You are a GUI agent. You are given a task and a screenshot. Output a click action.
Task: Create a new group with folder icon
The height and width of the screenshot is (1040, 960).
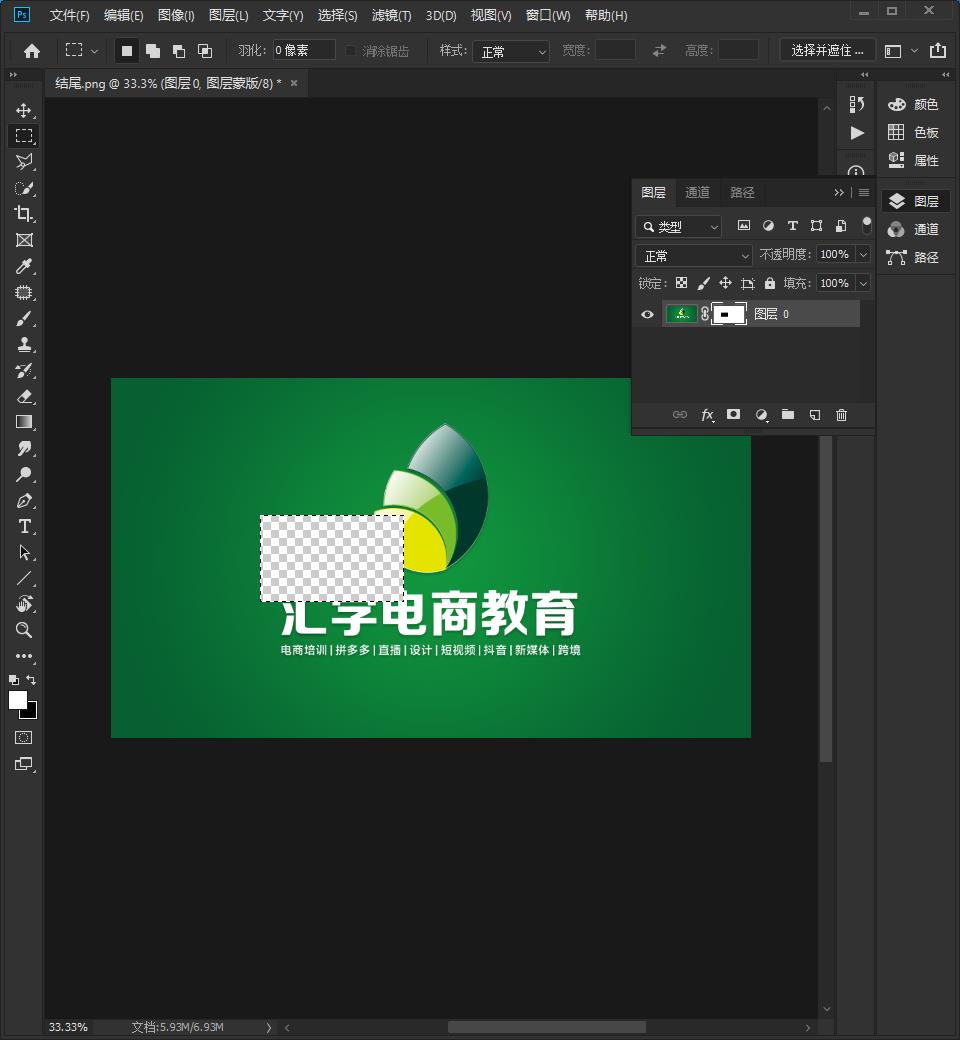(788, 415)
